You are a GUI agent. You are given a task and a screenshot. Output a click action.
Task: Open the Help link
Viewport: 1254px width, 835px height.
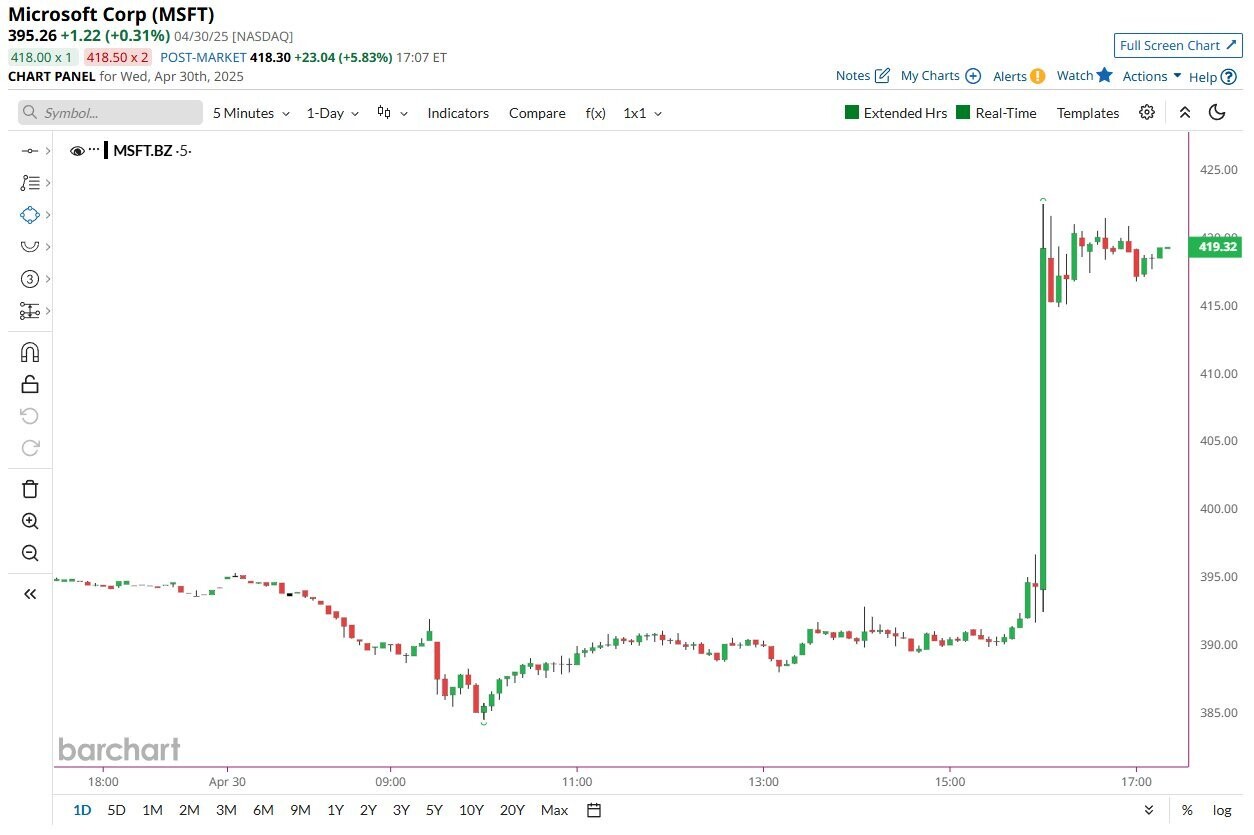(x=1212, y=76)
